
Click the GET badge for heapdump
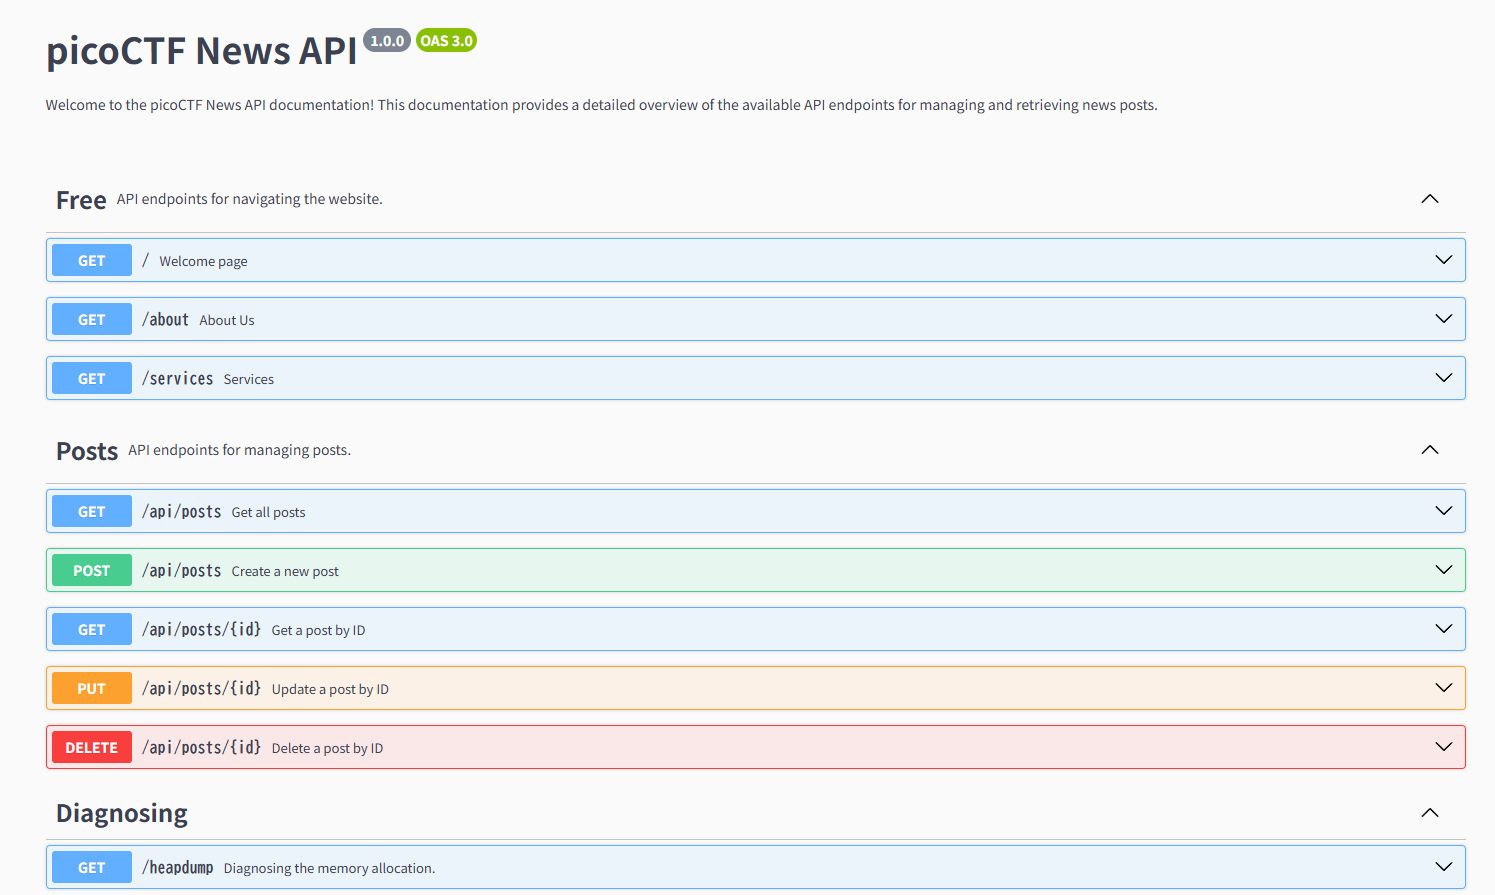pyautogui.click(x=92, y=867)
